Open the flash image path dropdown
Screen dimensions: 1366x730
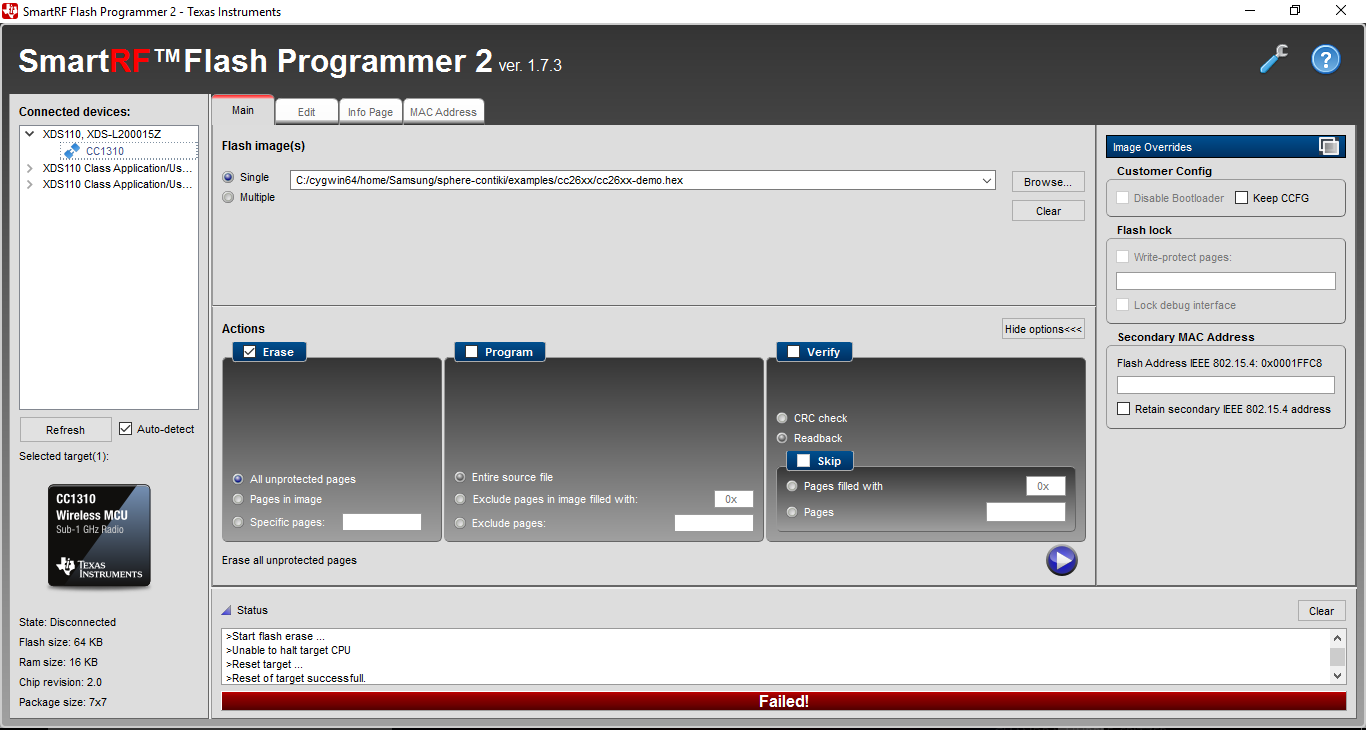coord(987,180)
